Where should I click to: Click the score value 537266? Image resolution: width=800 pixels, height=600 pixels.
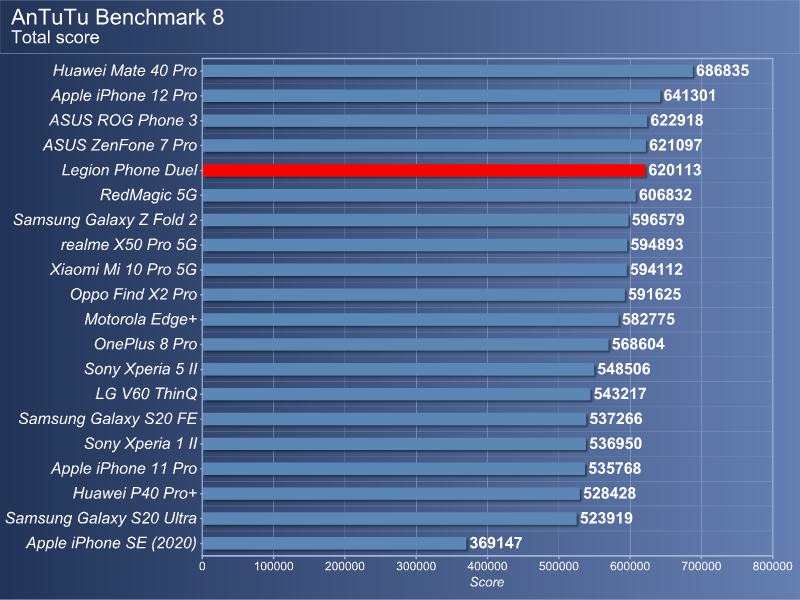(616, 419)
